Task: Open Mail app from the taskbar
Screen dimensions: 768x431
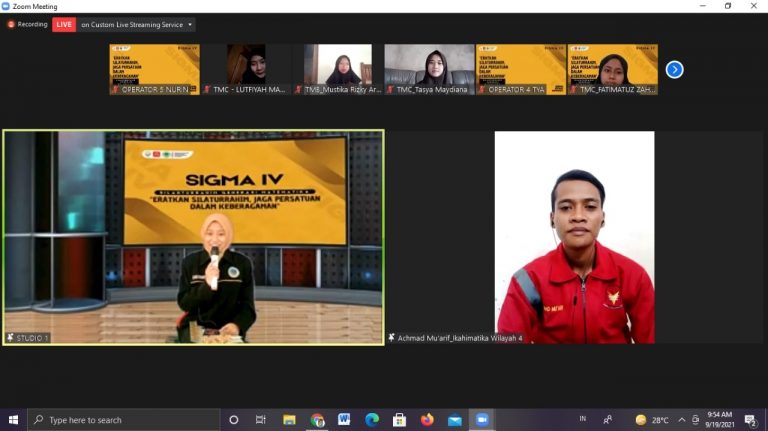Action: (455, 420)
